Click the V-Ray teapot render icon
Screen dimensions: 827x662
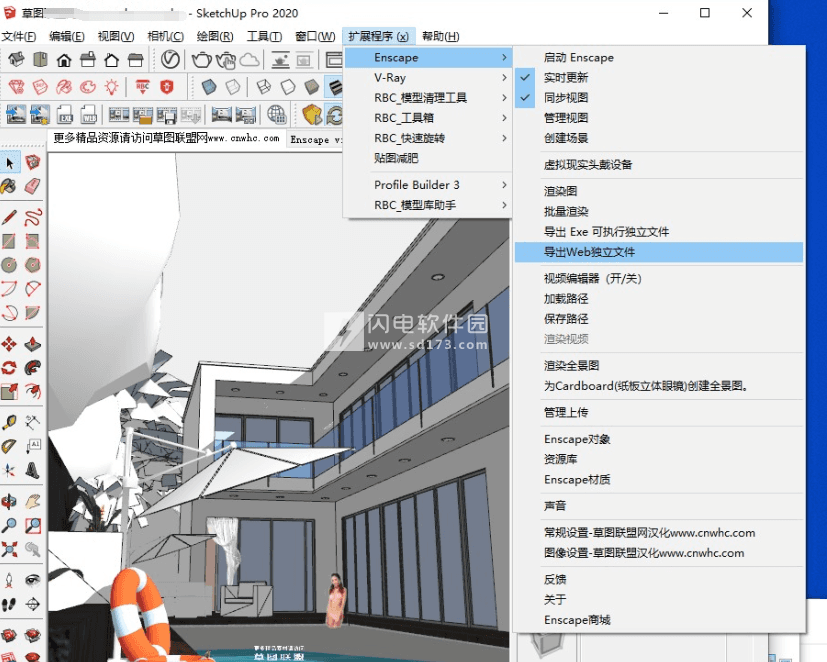click(x=201, y=60)
